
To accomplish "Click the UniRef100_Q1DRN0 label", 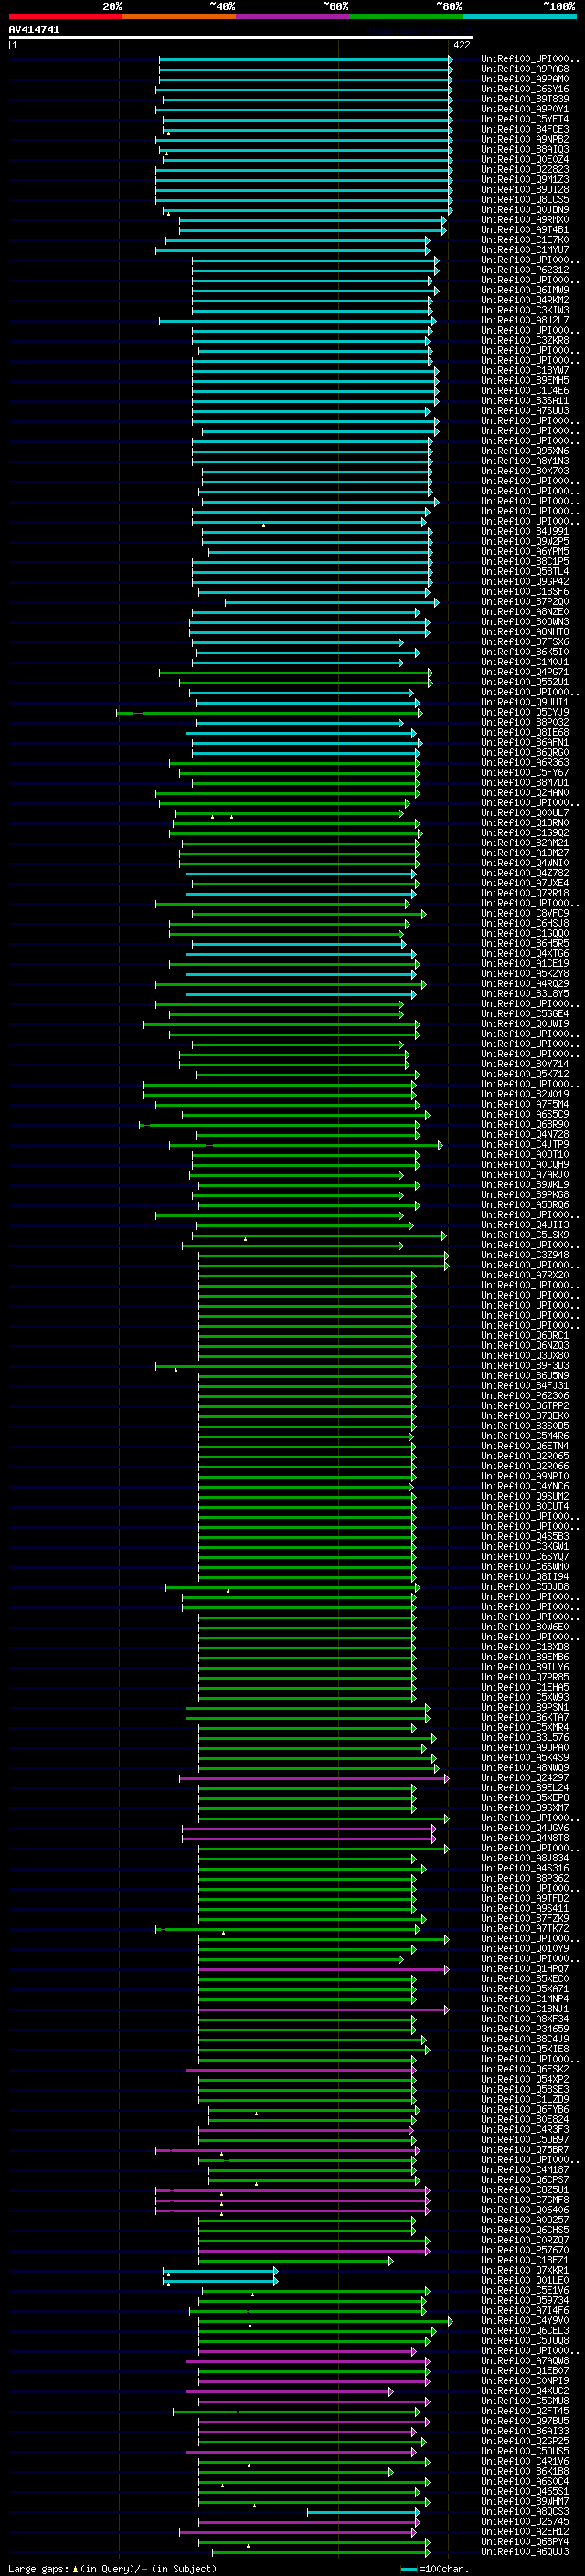I will pos(525,823).
